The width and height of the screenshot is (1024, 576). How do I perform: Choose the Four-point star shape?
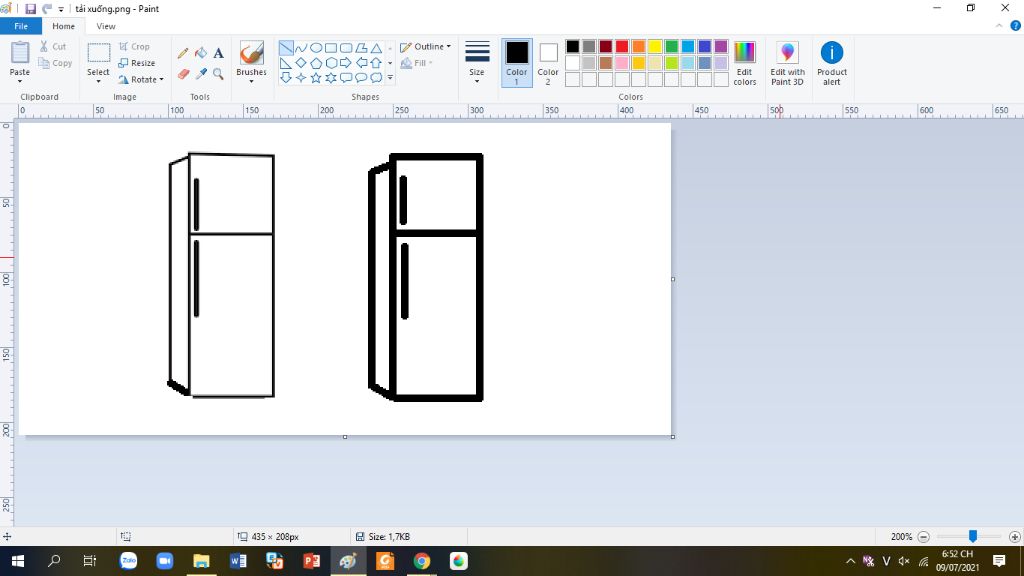click(x=301, y=78)
